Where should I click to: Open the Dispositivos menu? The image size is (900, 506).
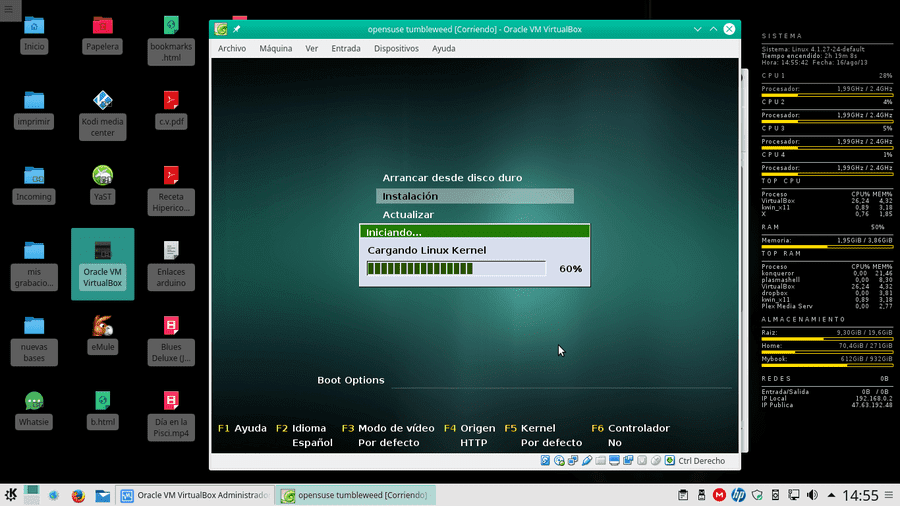pos(396,48)
